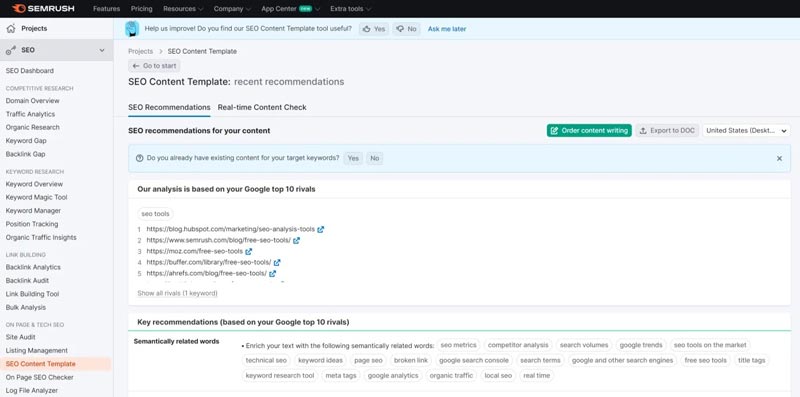The height and width of the screenshot is (397, 800).
Task: Click 'keyword research tool' word tag
Action: click(280, 376)
